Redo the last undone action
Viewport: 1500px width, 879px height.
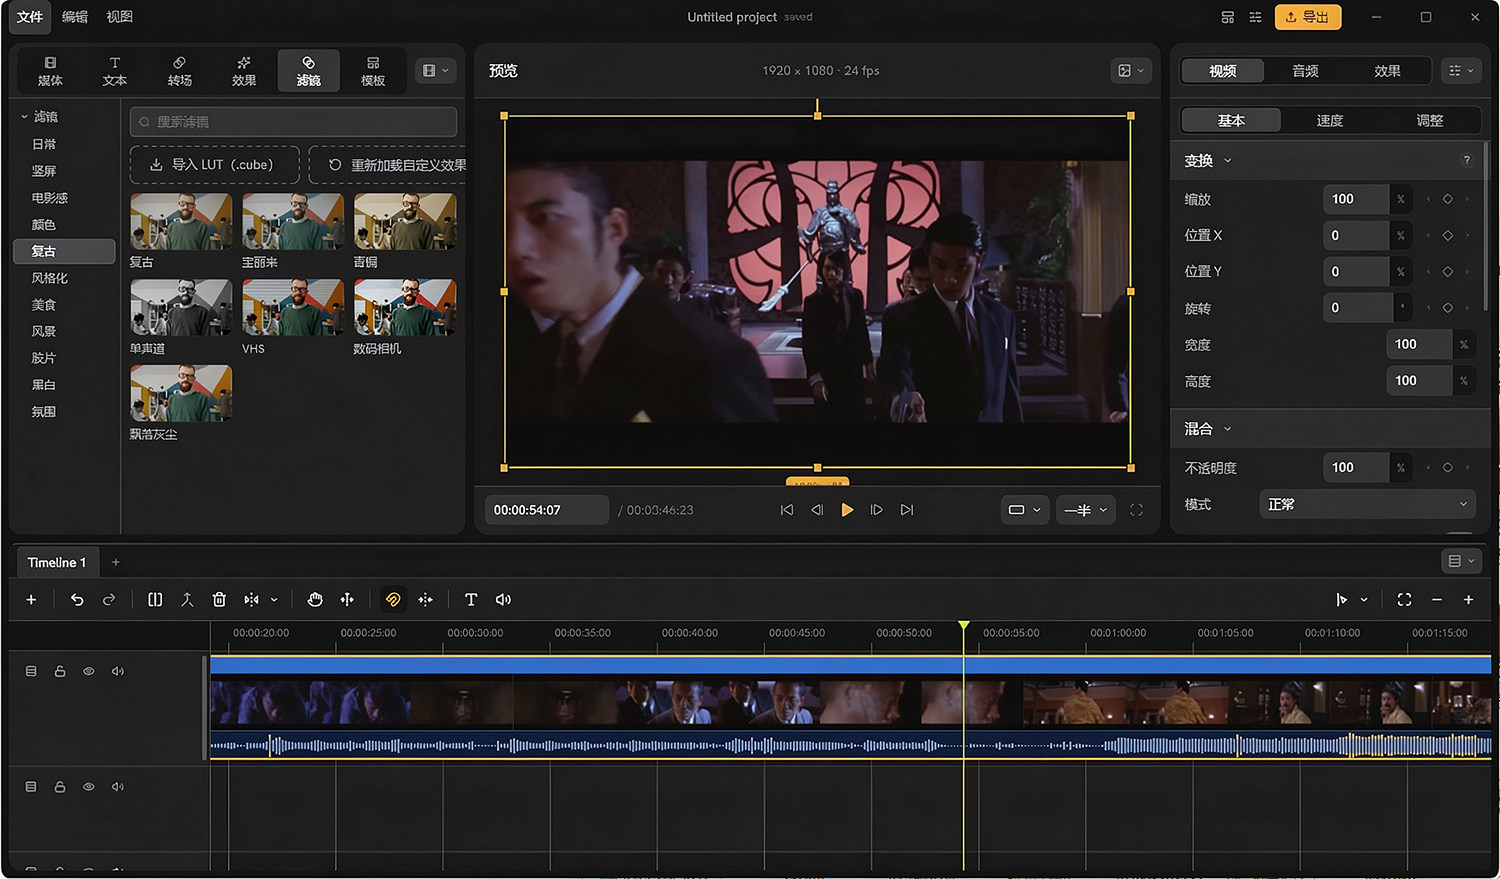[109, 600]
